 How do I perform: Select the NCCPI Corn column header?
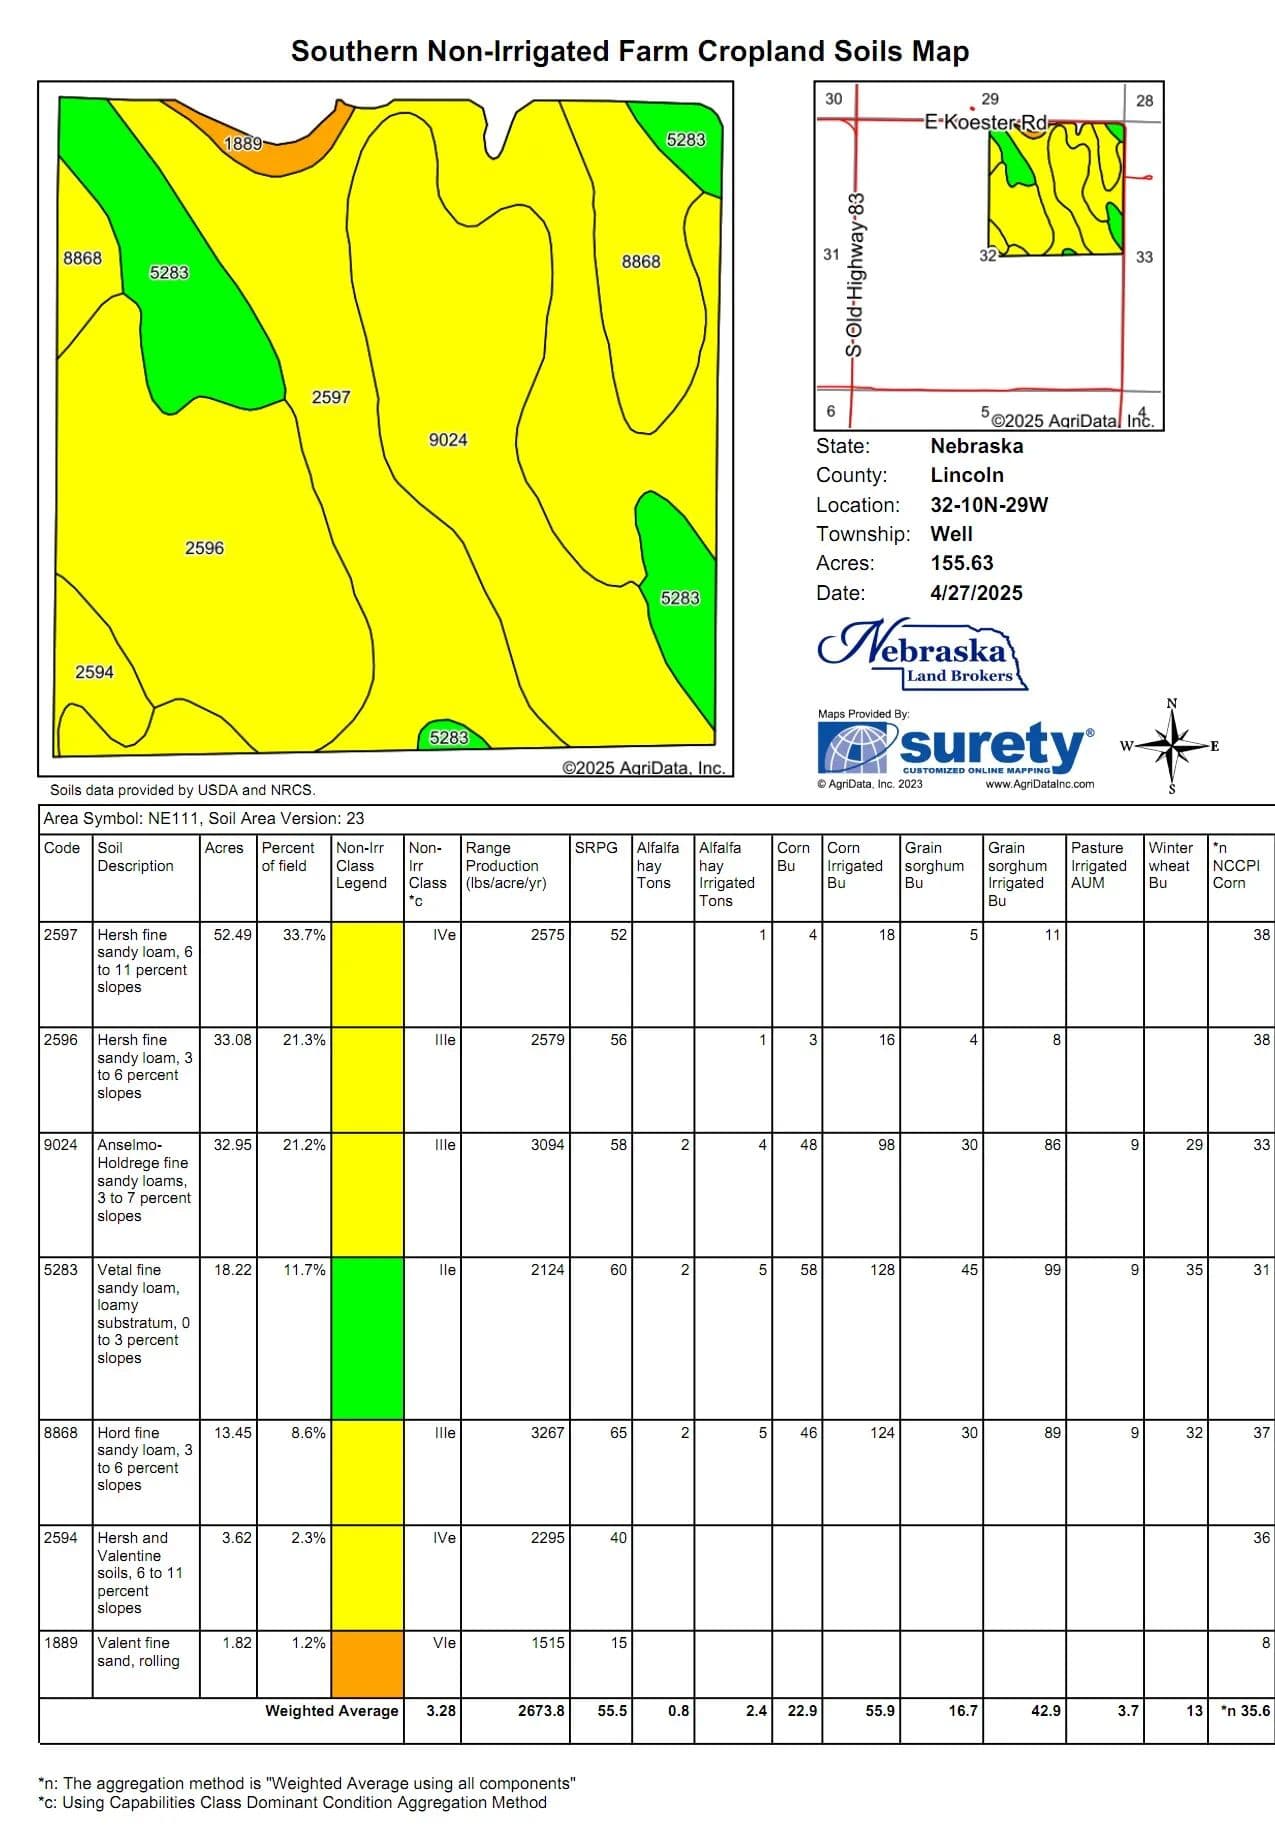click(1235, 866)
